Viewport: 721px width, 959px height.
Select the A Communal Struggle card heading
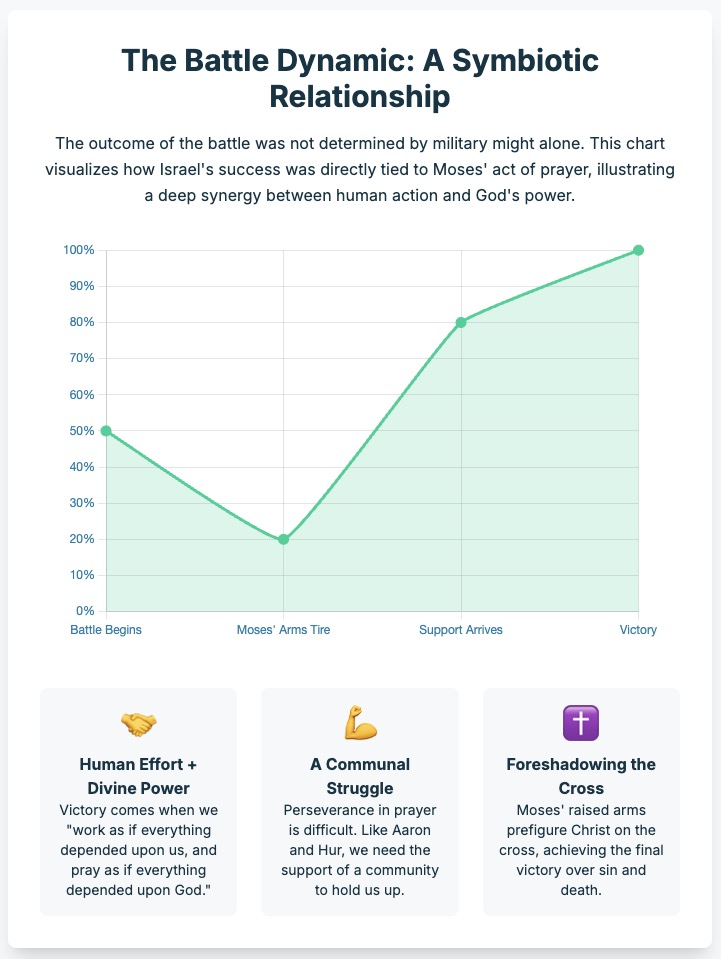click(360, 776)
